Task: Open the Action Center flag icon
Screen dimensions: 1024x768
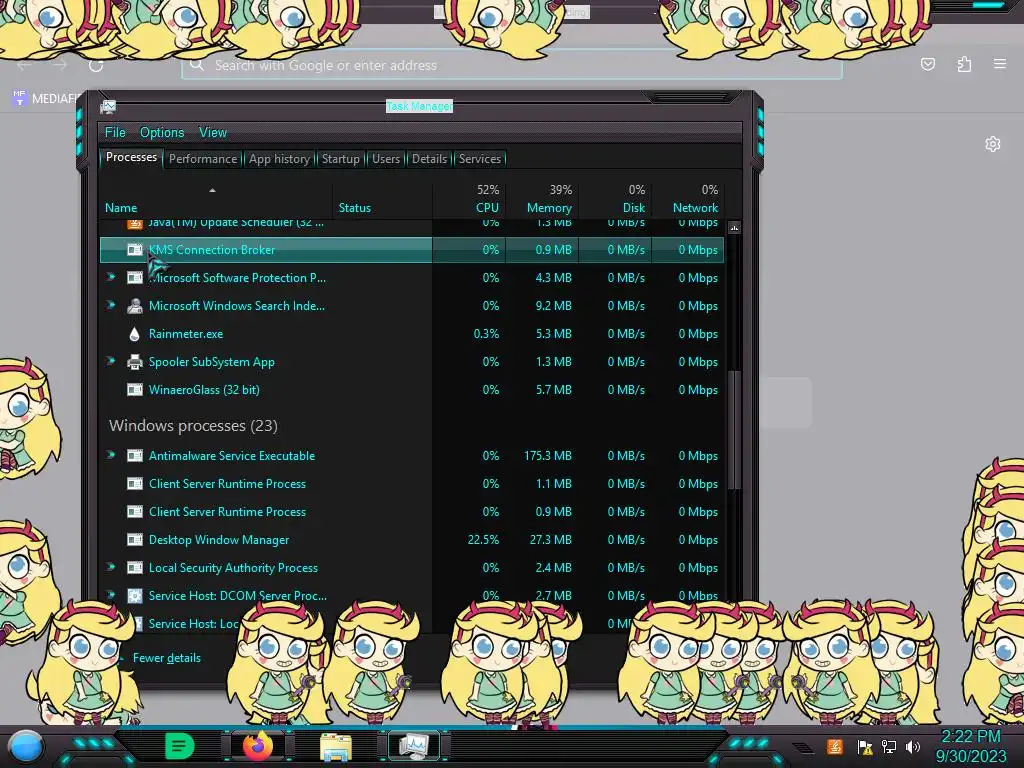Action: 865,746
